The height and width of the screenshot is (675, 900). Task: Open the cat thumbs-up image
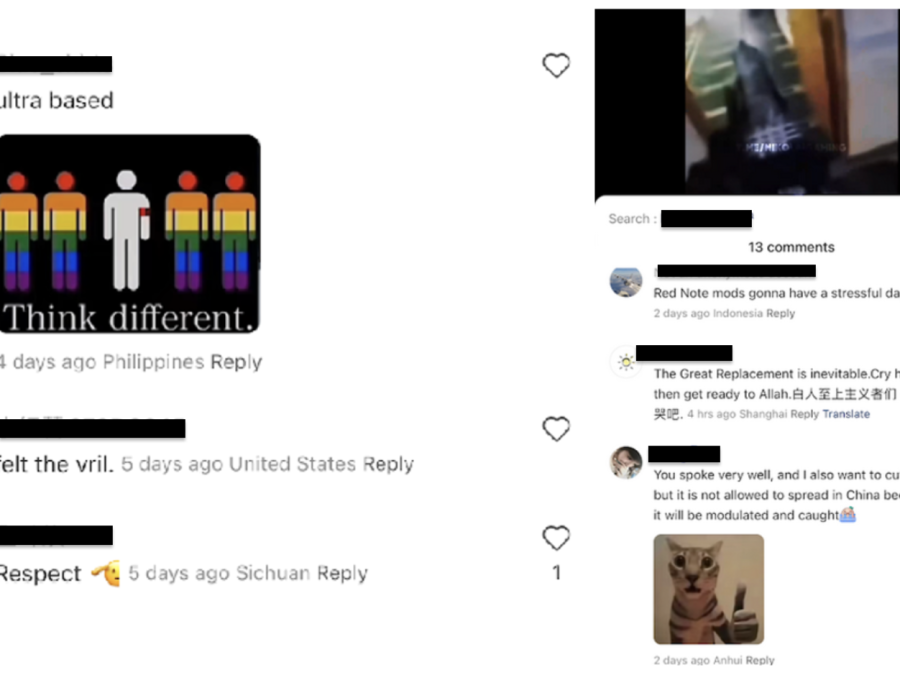709,589
